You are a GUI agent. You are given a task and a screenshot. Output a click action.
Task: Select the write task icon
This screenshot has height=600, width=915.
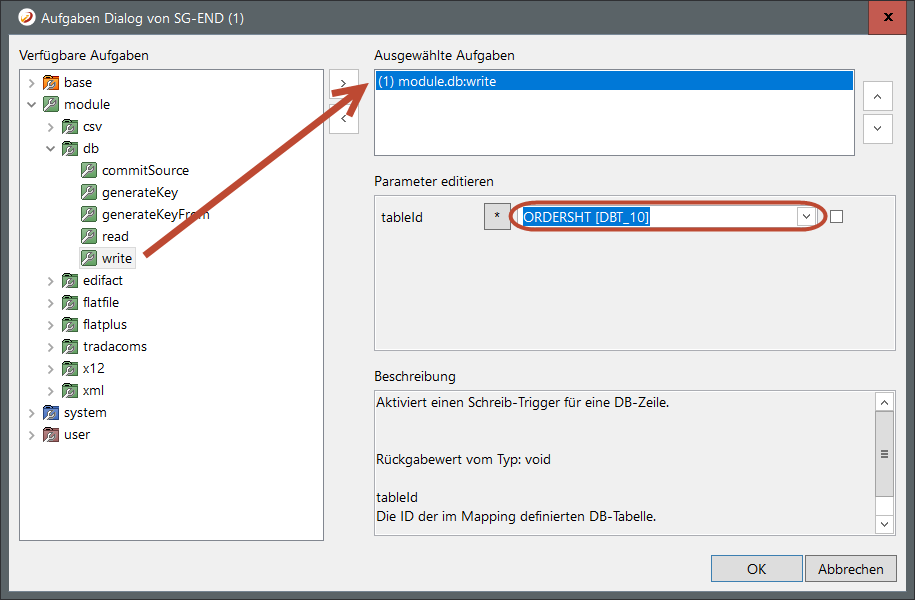point(88,259)
